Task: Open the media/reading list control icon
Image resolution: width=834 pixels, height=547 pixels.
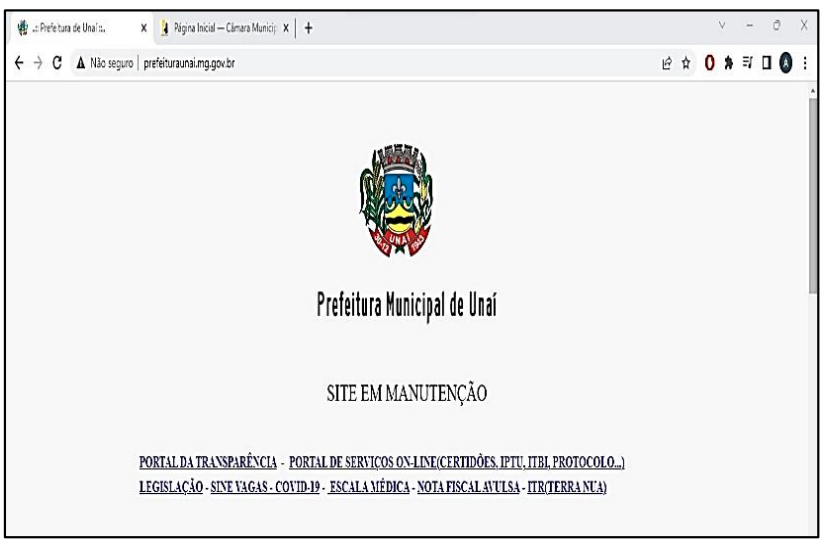Action: tap(747, 63)
